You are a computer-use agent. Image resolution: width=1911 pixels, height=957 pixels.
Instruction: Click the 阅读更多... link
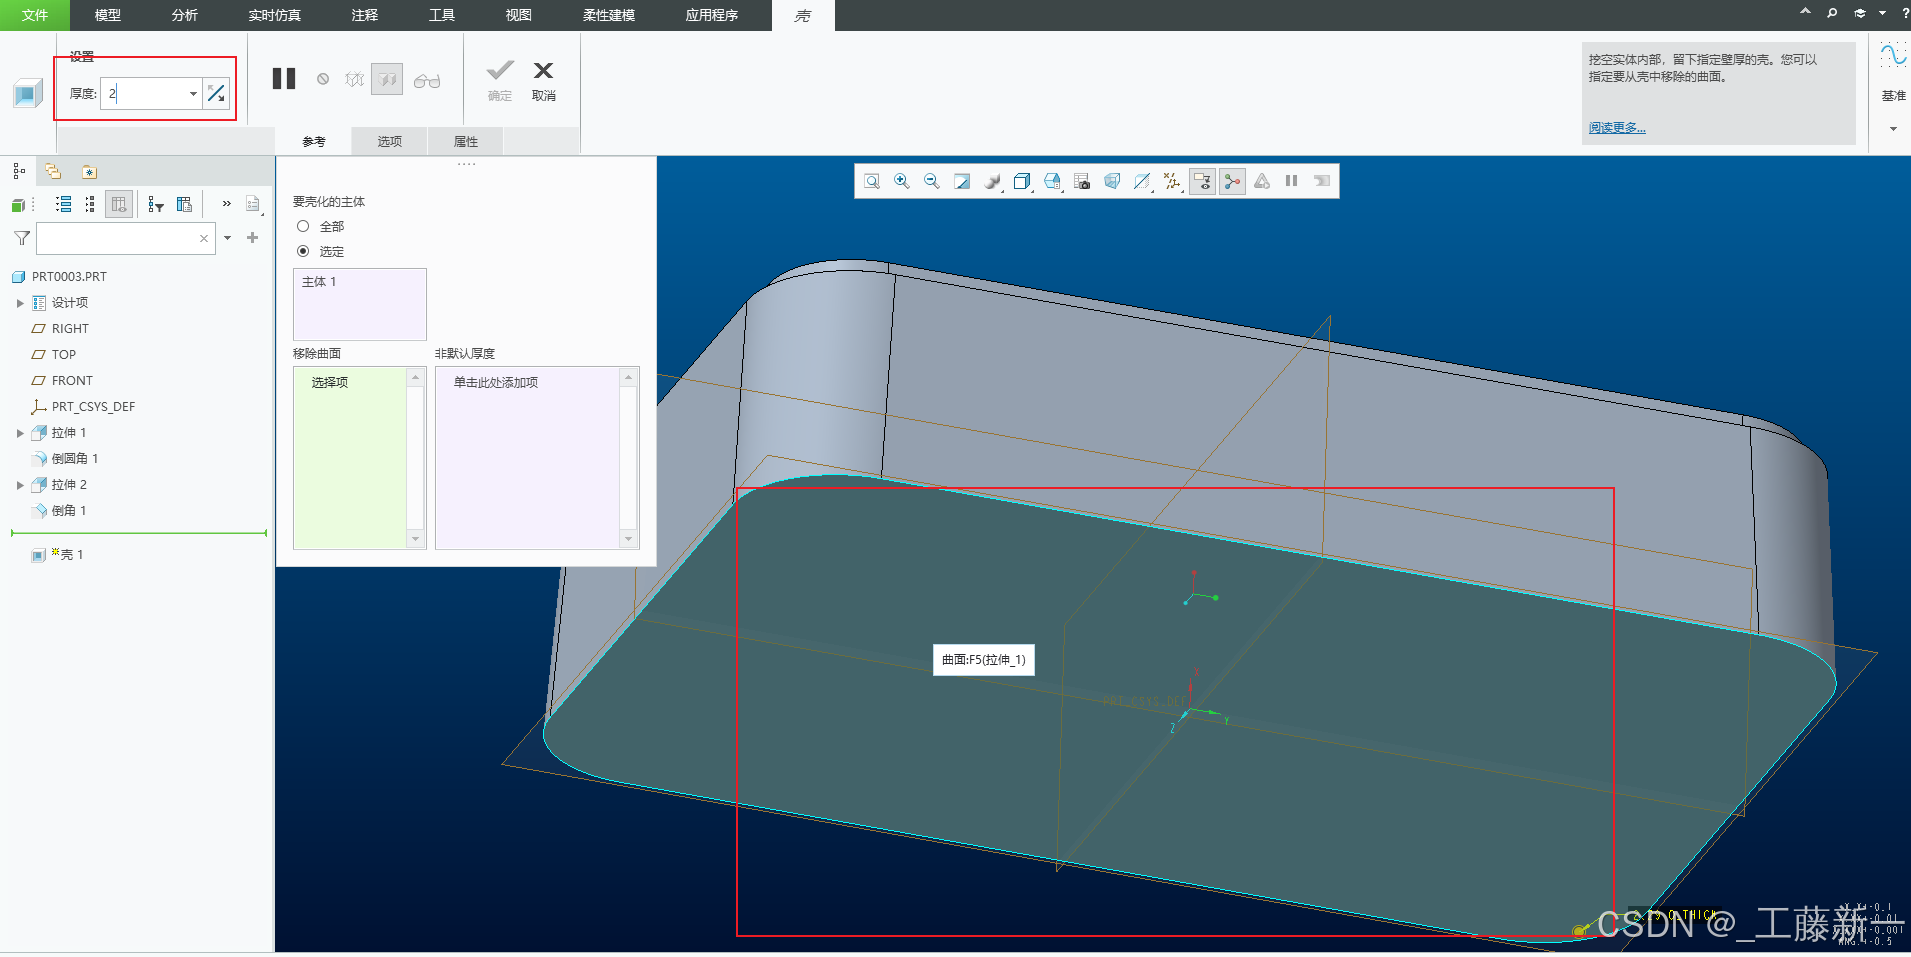(x=1617, y=128)
